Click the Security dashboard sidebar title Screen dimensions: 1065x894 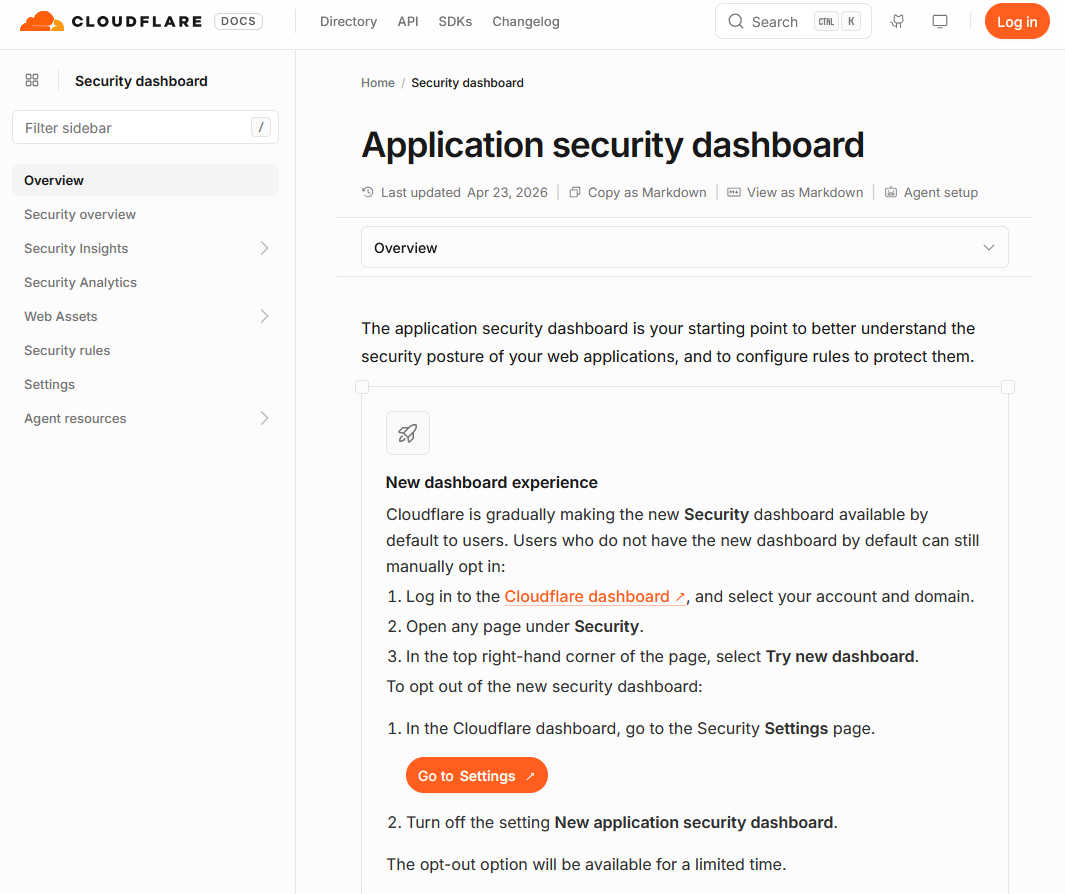[x=141, y=81]
